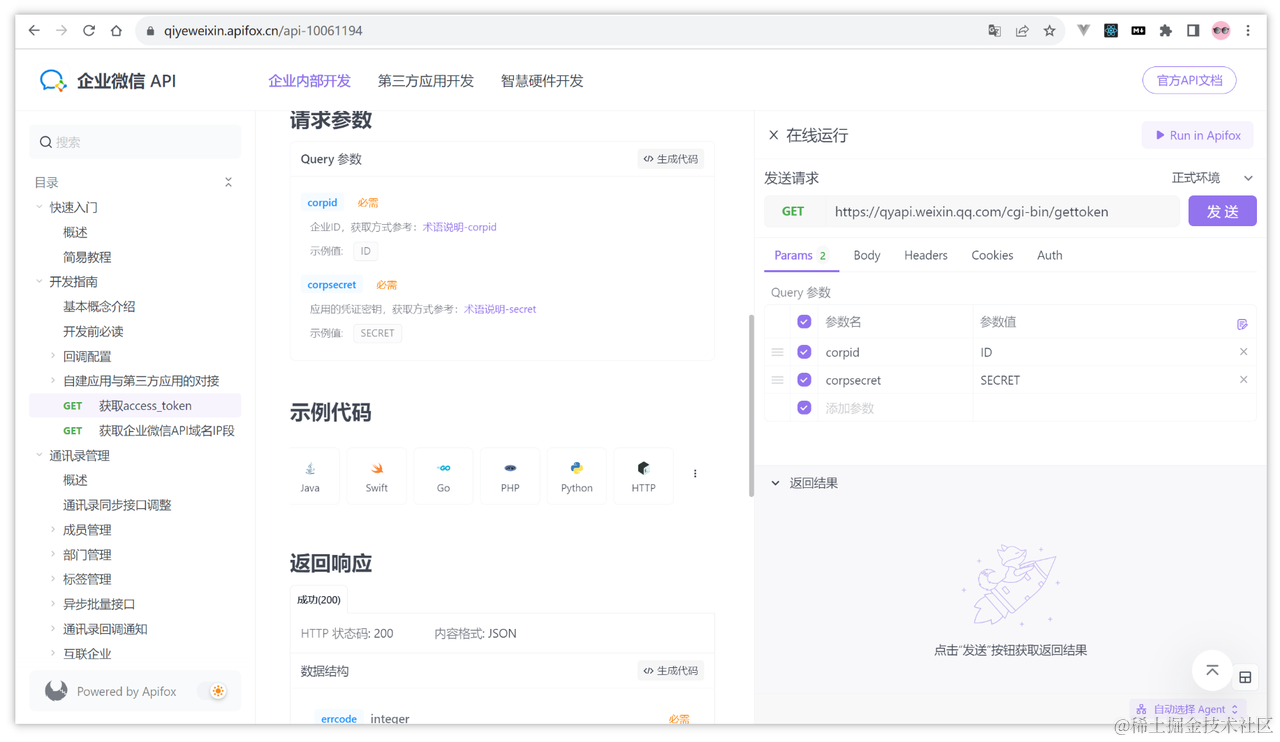Open the browser extensions puzzle icon
The height and width of the screenshot is (742, 1280).
pyautogui.click(x=1165, y=31)
